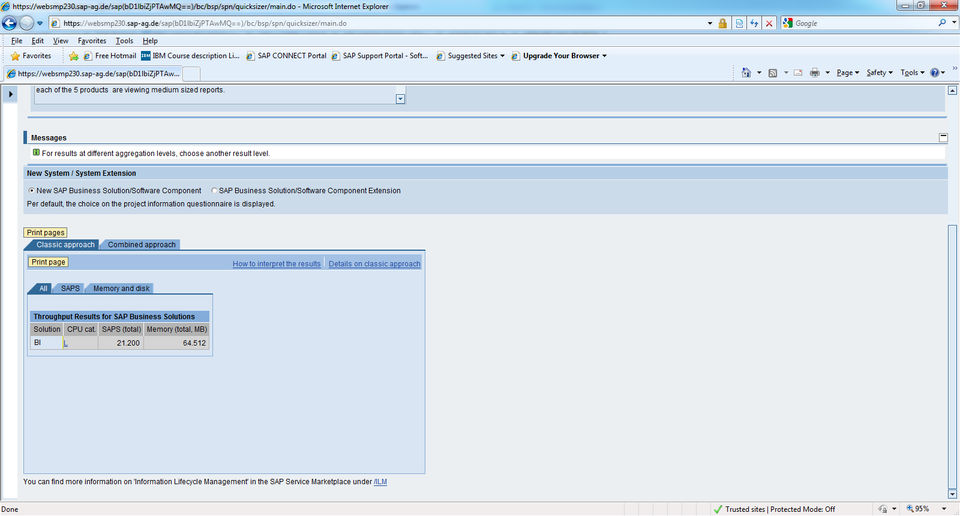Select the websmp230.sap-ag.de browser tab
Image resolution: width=960 pixels, height=516 pixels.
pyautogui.click(x=92, y=73)
